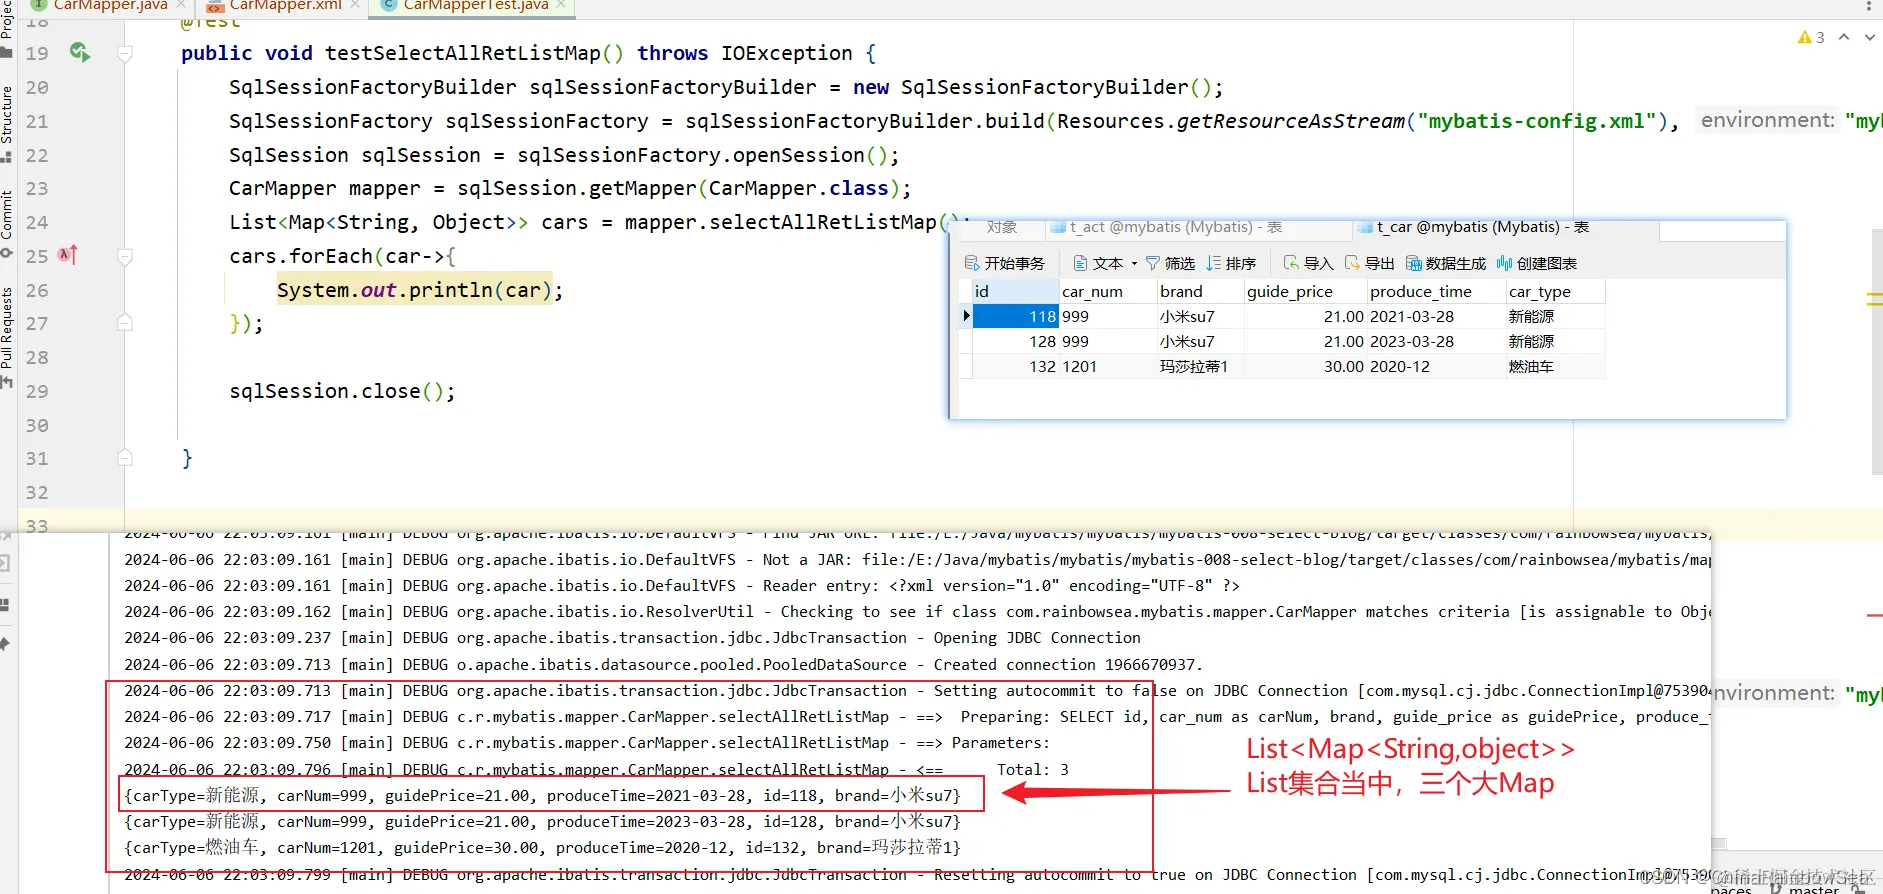This screenshot has height=894, width=1883.
Task: Click the car_num column header
Action: pyautogui.click(x=1108, y=291)
